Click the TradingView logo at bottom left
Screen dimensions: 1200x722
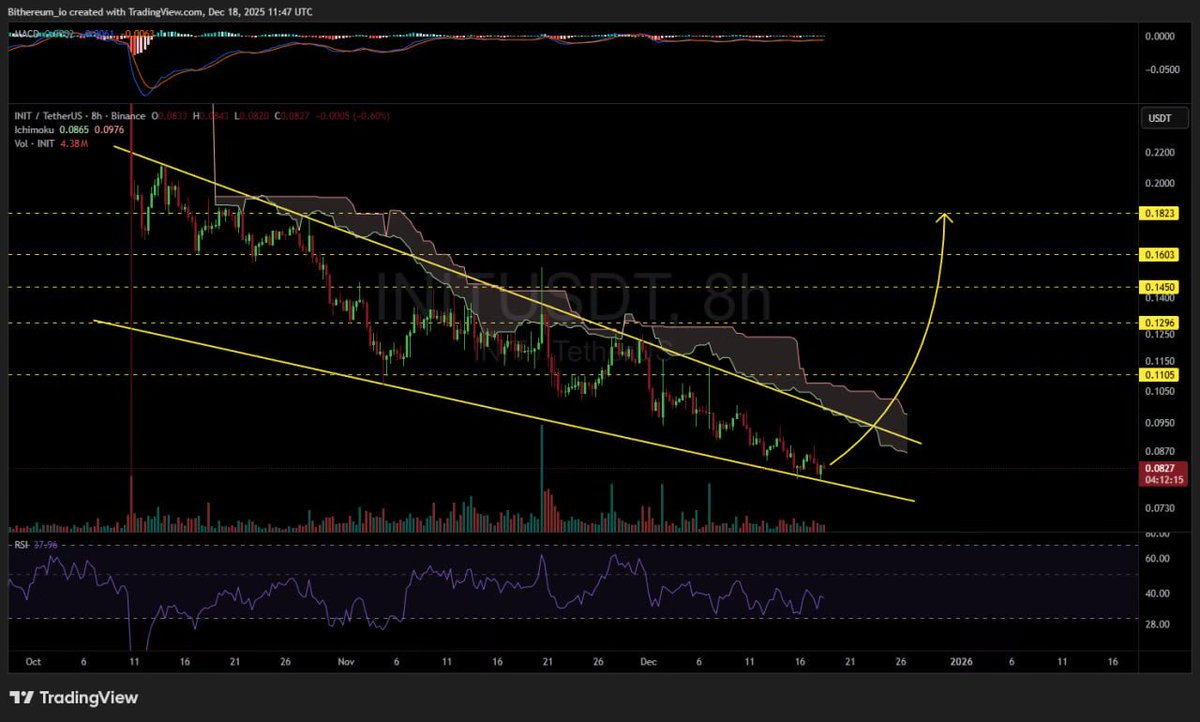[x=74, y=698]
